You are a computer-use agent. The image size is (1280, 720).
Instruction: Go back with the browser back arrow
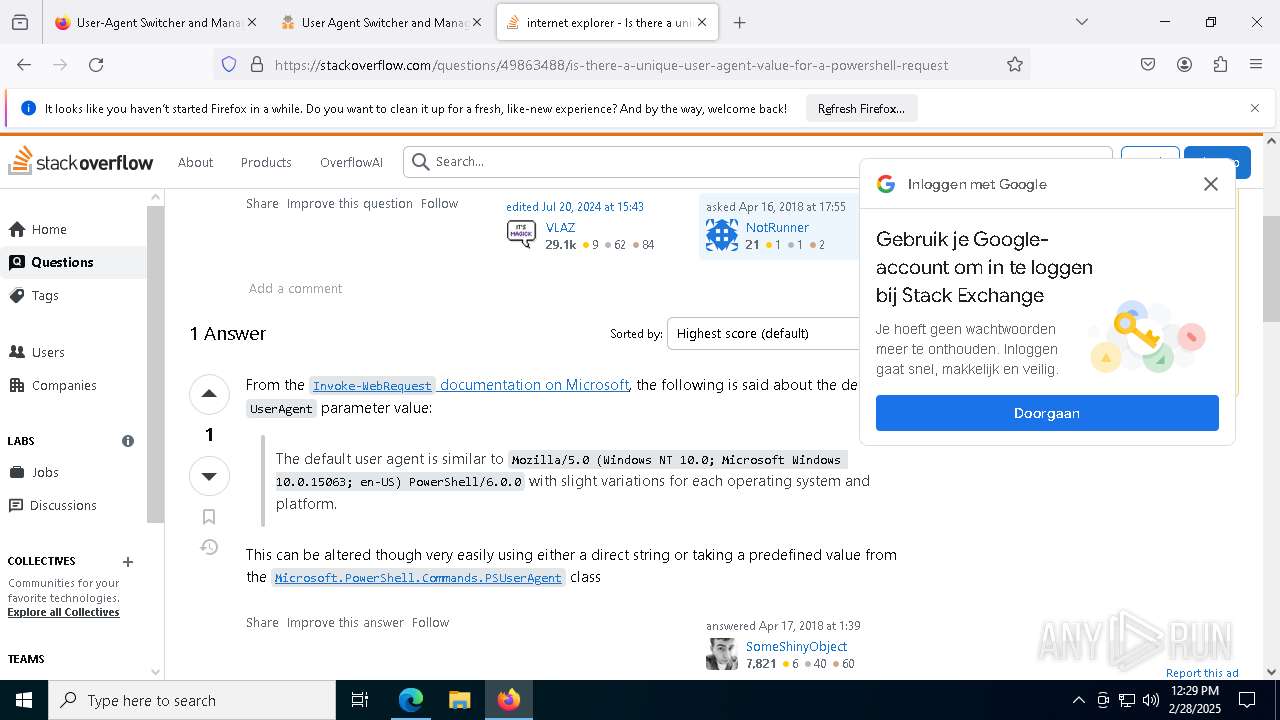point(24,64)
